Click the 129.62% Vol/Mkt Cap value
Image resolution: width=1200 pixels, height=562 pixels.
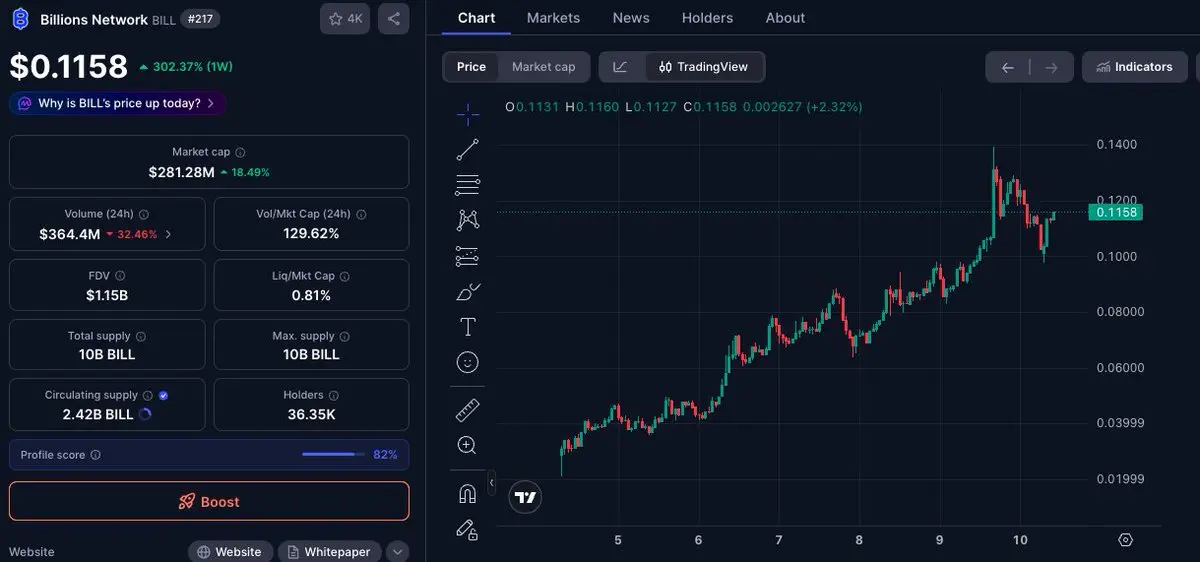pyautogui.click(x=311, y=233)
